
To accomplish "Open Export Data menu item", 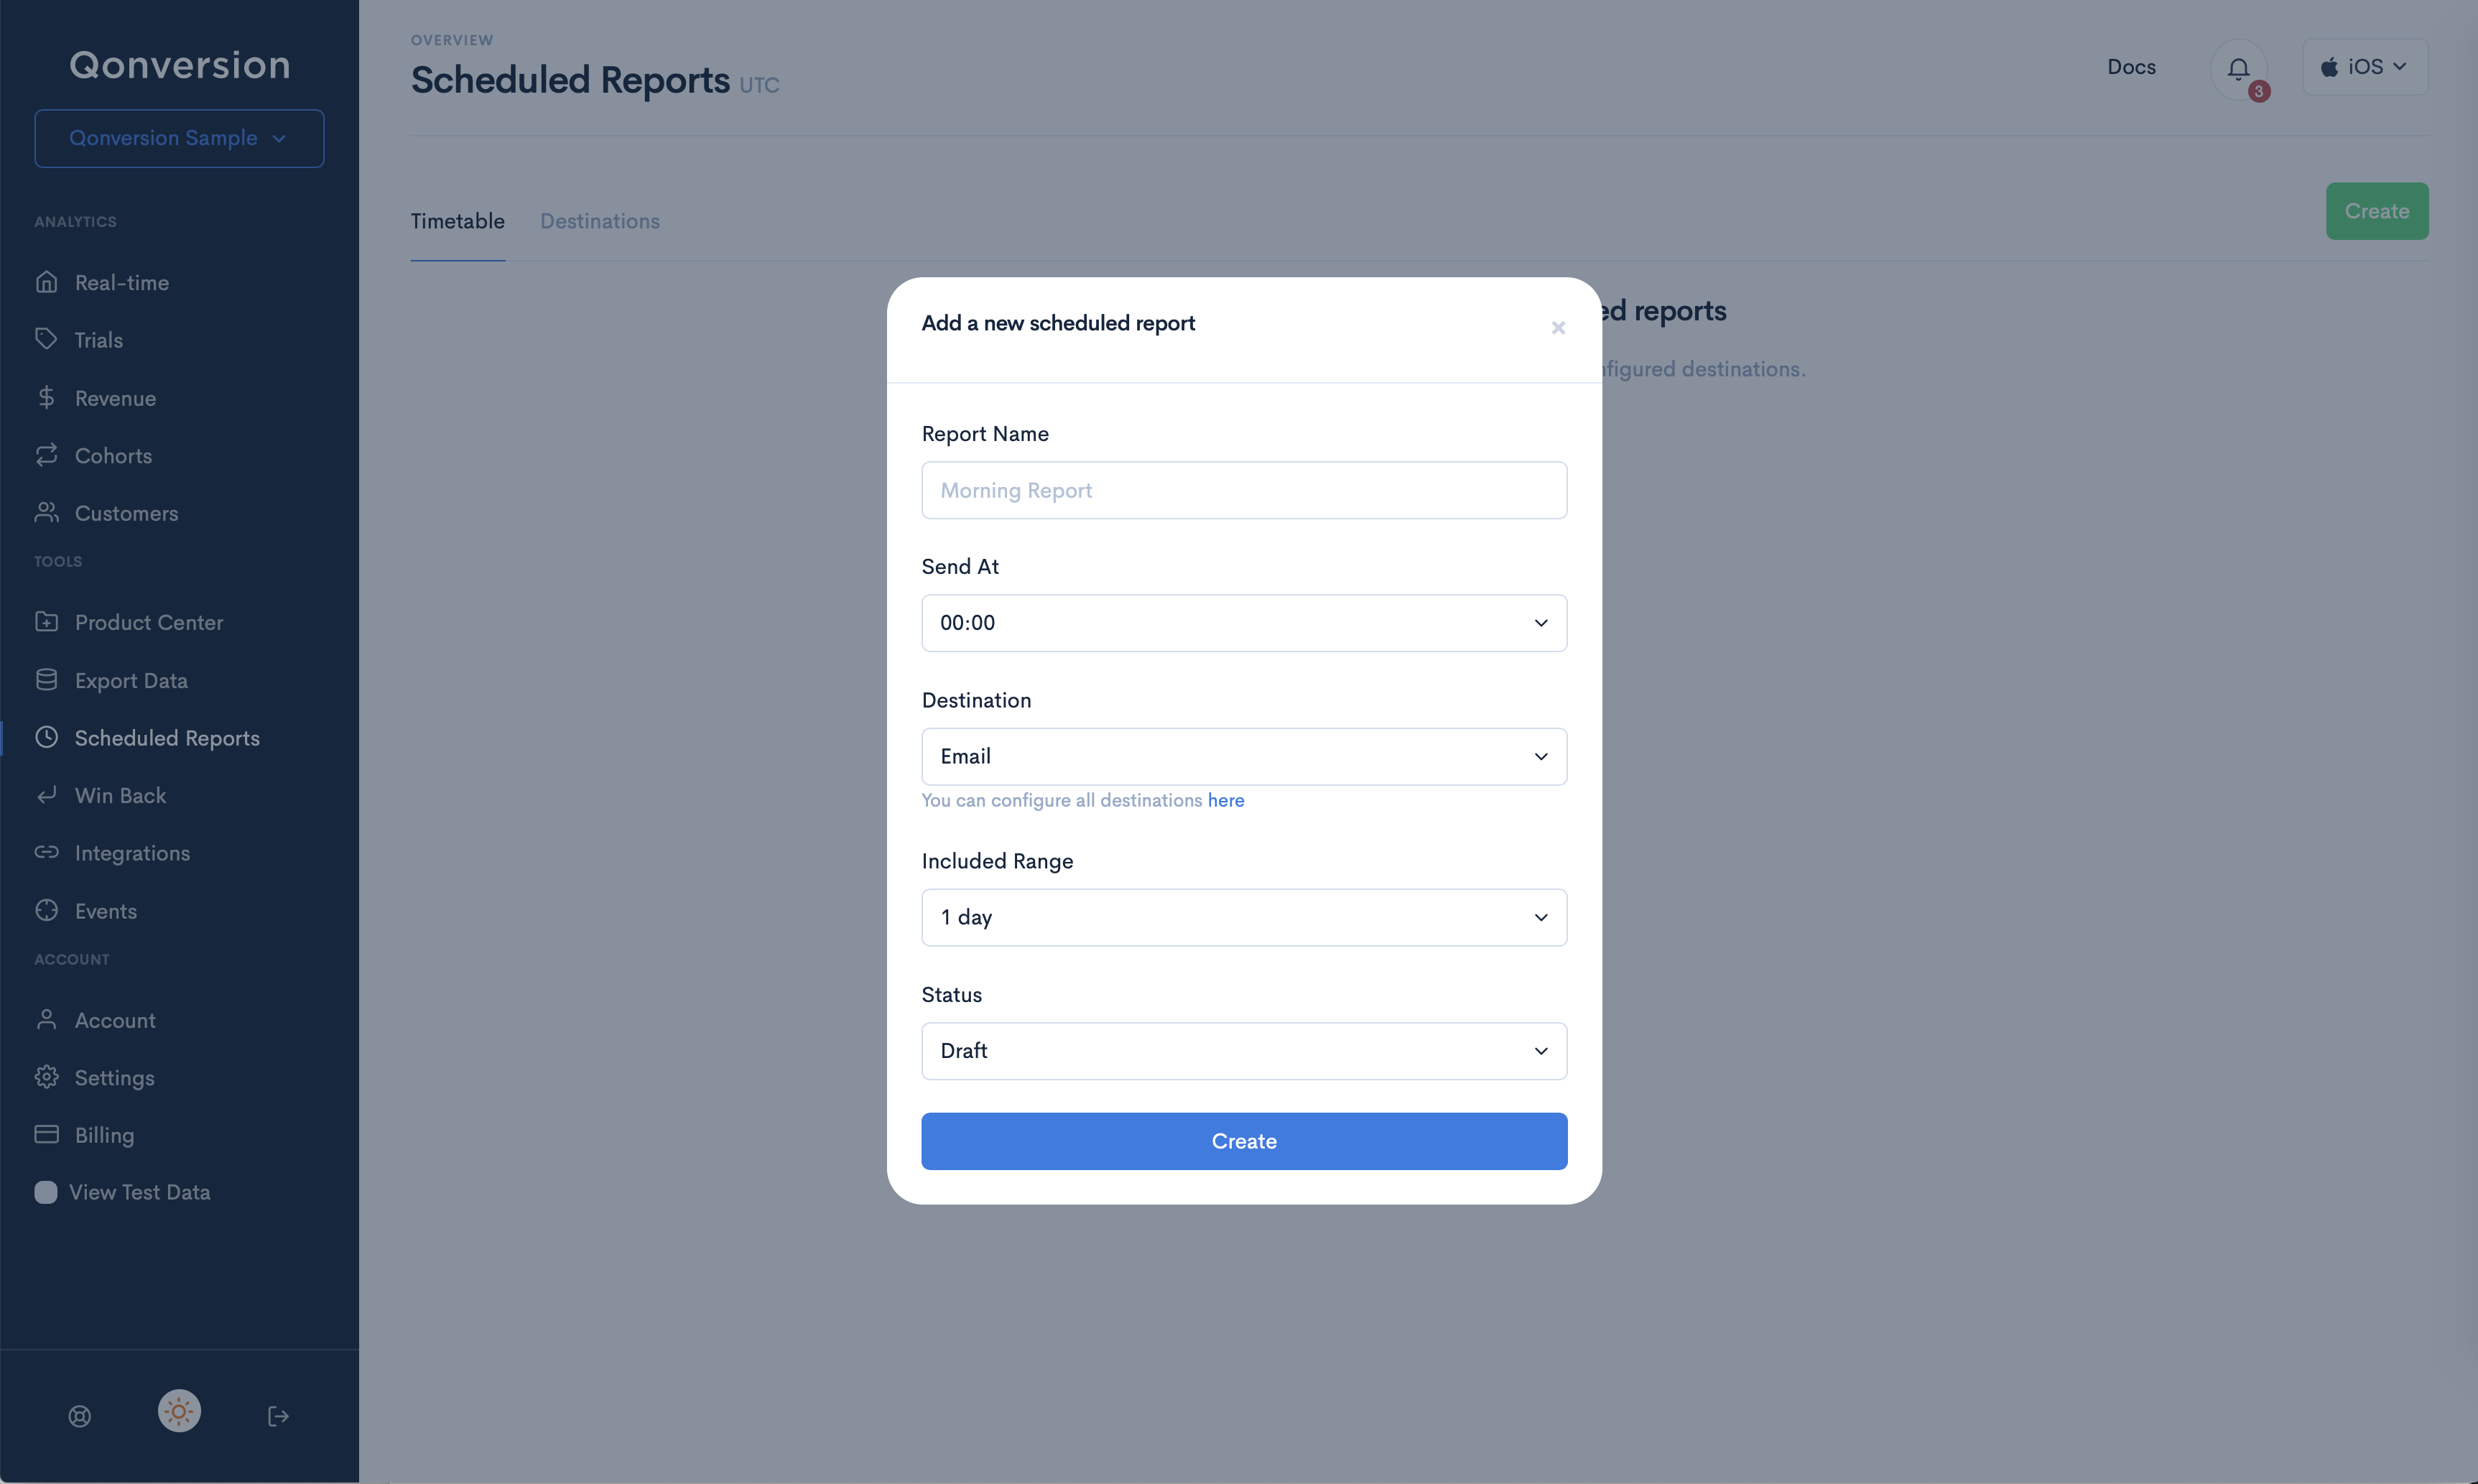I will point(131,681).
